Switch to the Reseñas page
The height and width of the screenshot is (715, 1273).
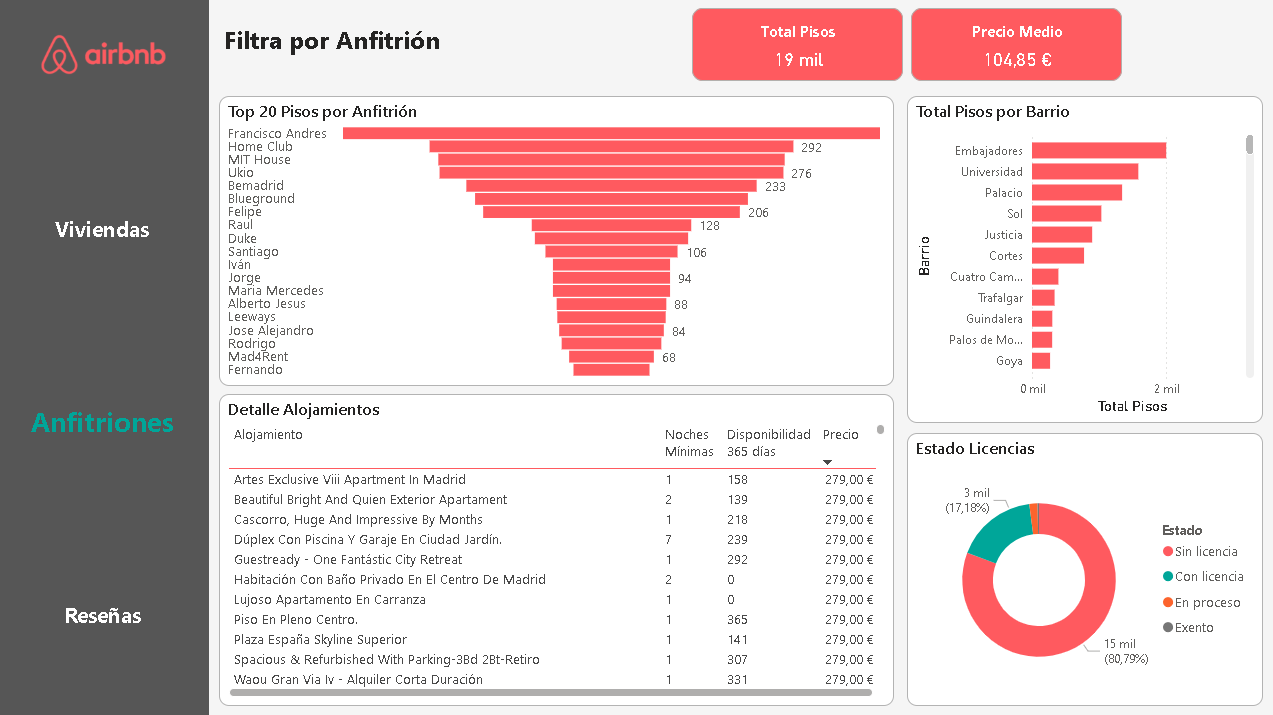click(102, 616)
